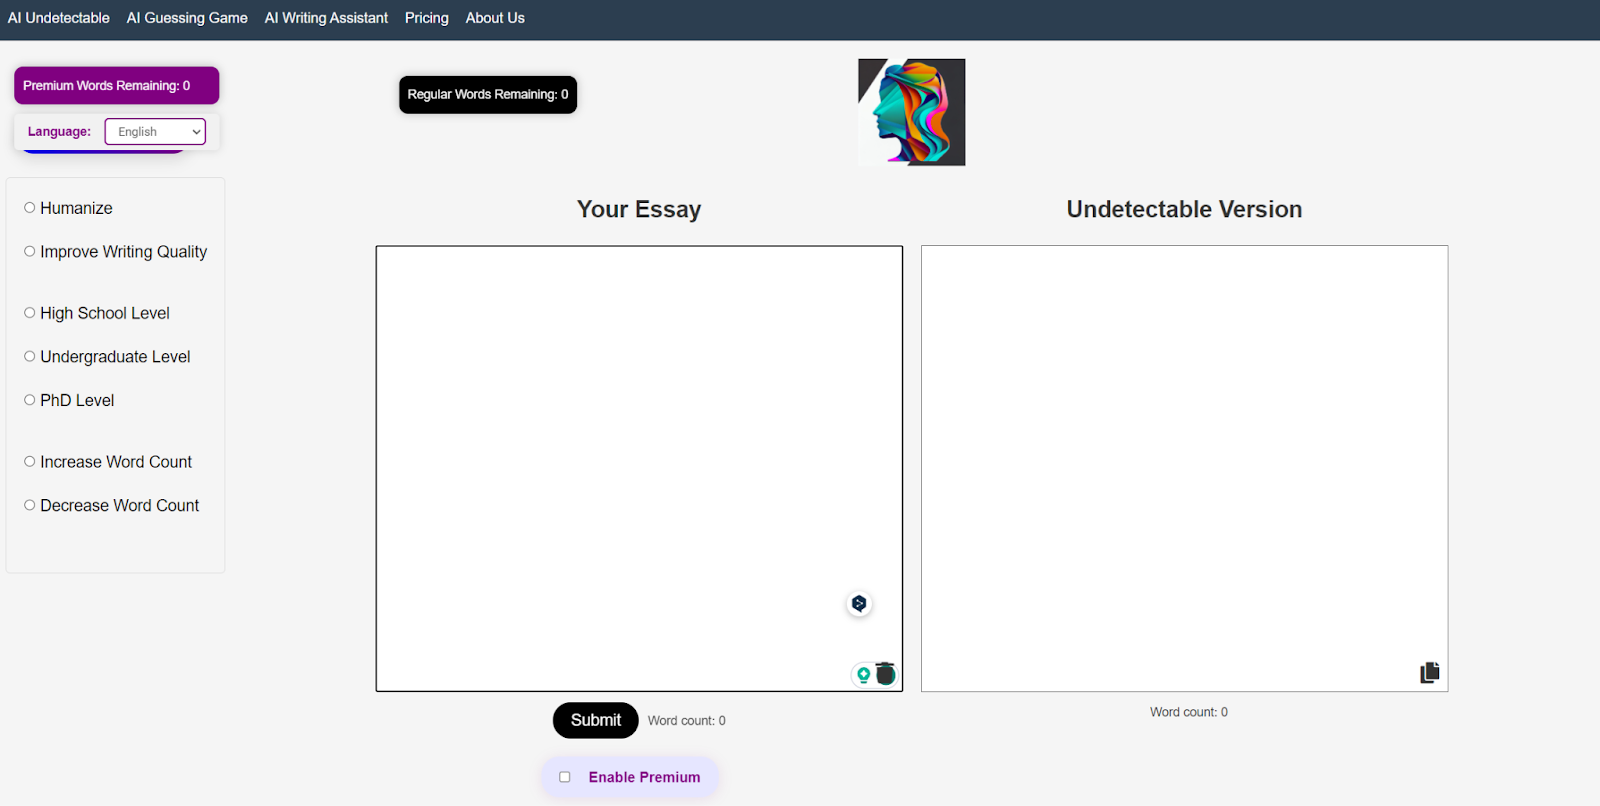Choose PhD Level radio button
Image resolution: width=1600 pixels, height=806 pixels.
click(x=30, y=400)
